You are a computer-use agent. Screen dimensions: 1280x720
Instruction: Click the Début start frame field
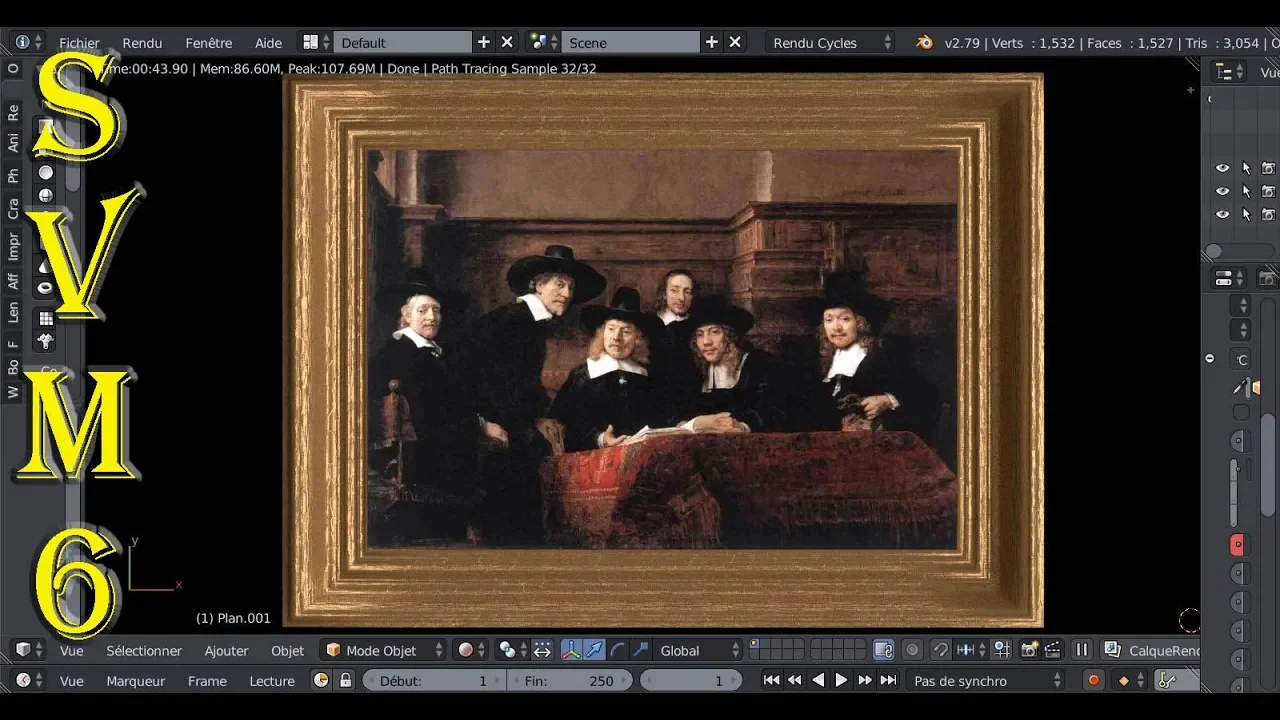[x=434, y=680]
